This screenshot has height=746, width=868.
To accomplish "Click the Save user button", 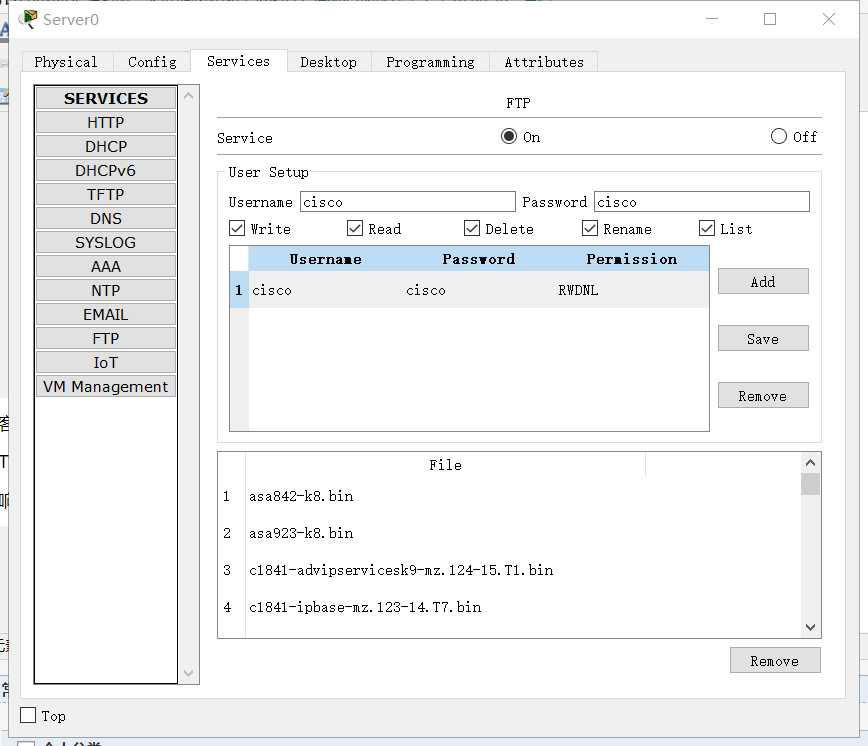I will point(763,339).
